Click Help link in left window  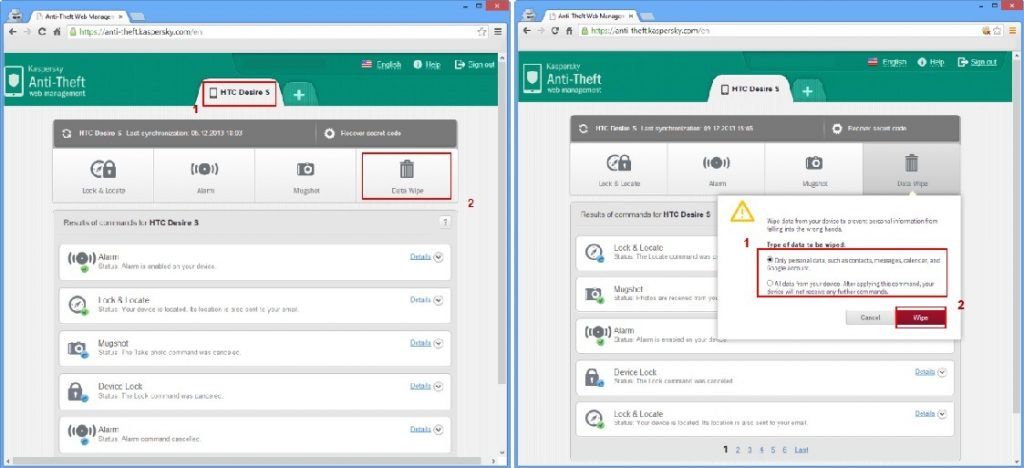point(427,65)
